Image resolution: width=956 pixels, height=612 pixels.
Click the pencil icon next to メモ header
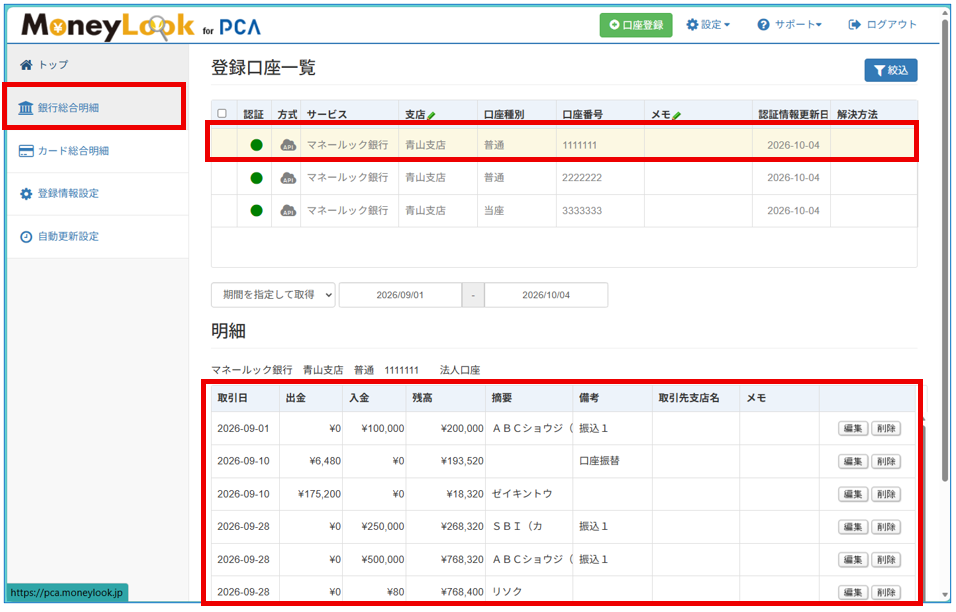point(677,115)
